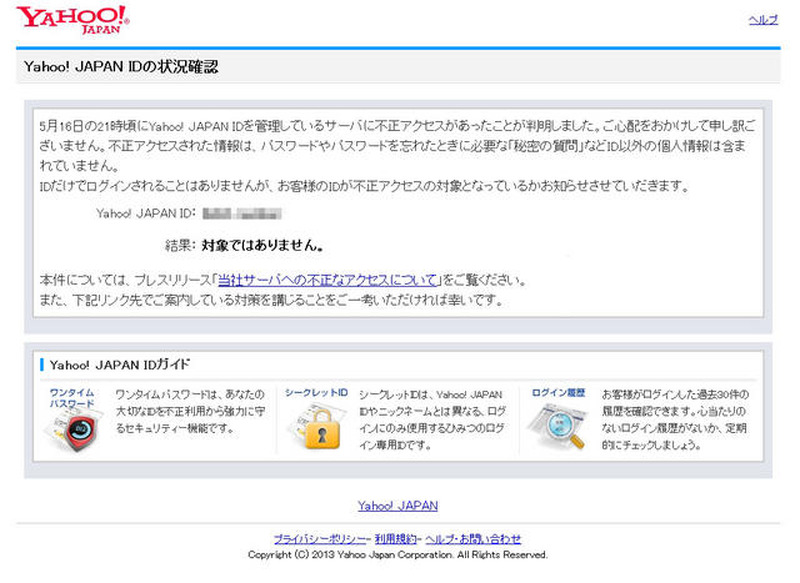Image resolution: width=800 pixels, height=583 pixels.
Task: Open the ヘルプ link at top right
Action: pyautogui.click(x=763, y=20)
